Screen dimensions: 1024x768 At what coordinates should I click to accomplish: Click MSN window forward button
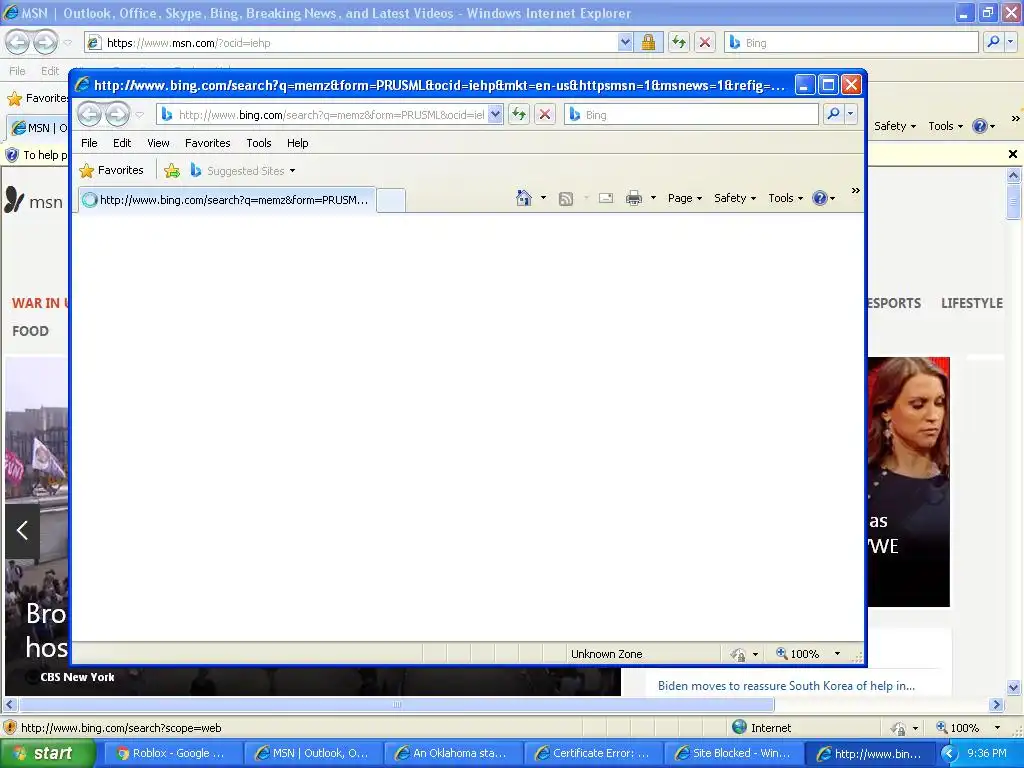pyautogui.click(x=45, y=42)
